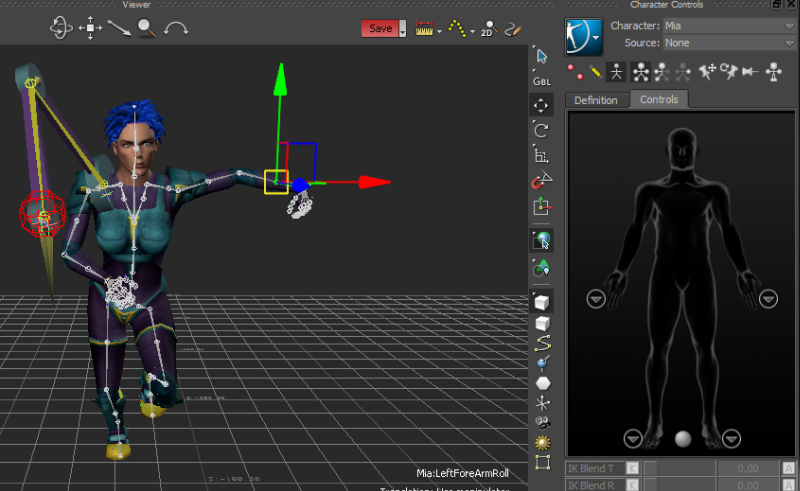
Task: Open the ruler icon dropdown arrow
Action: tap(439, 32)
